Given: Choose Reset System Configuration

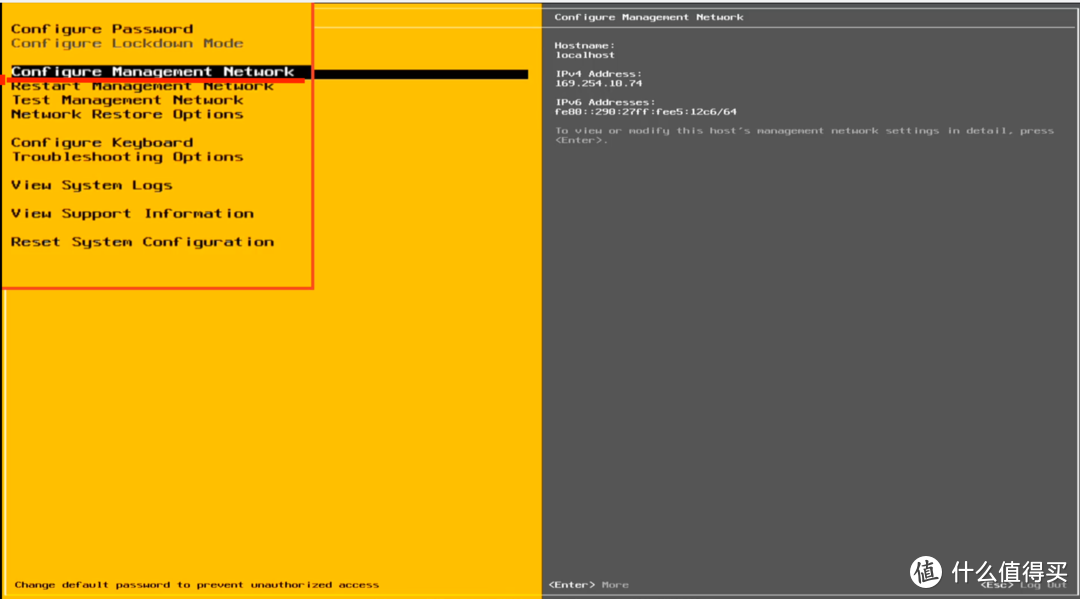Looking at the screenshot, I should tap(142, 242).
